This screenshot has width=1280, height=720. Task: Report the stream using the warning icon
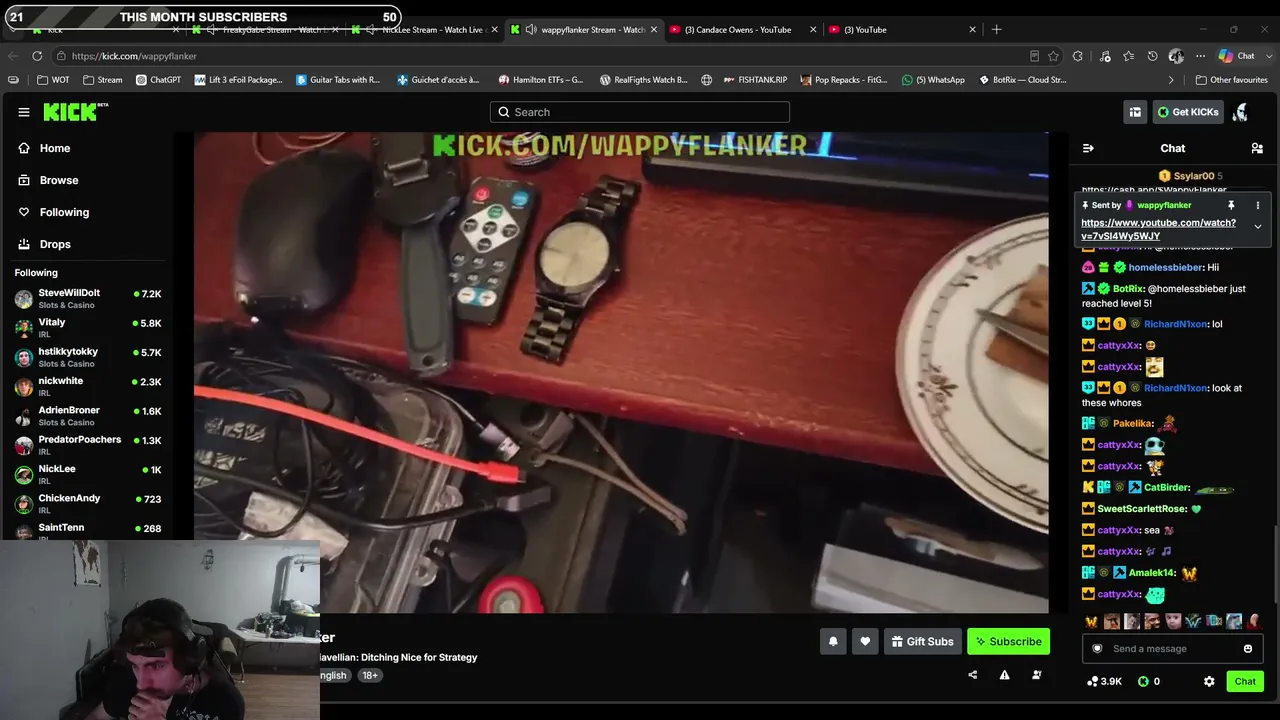click(x=1004, y=675)
